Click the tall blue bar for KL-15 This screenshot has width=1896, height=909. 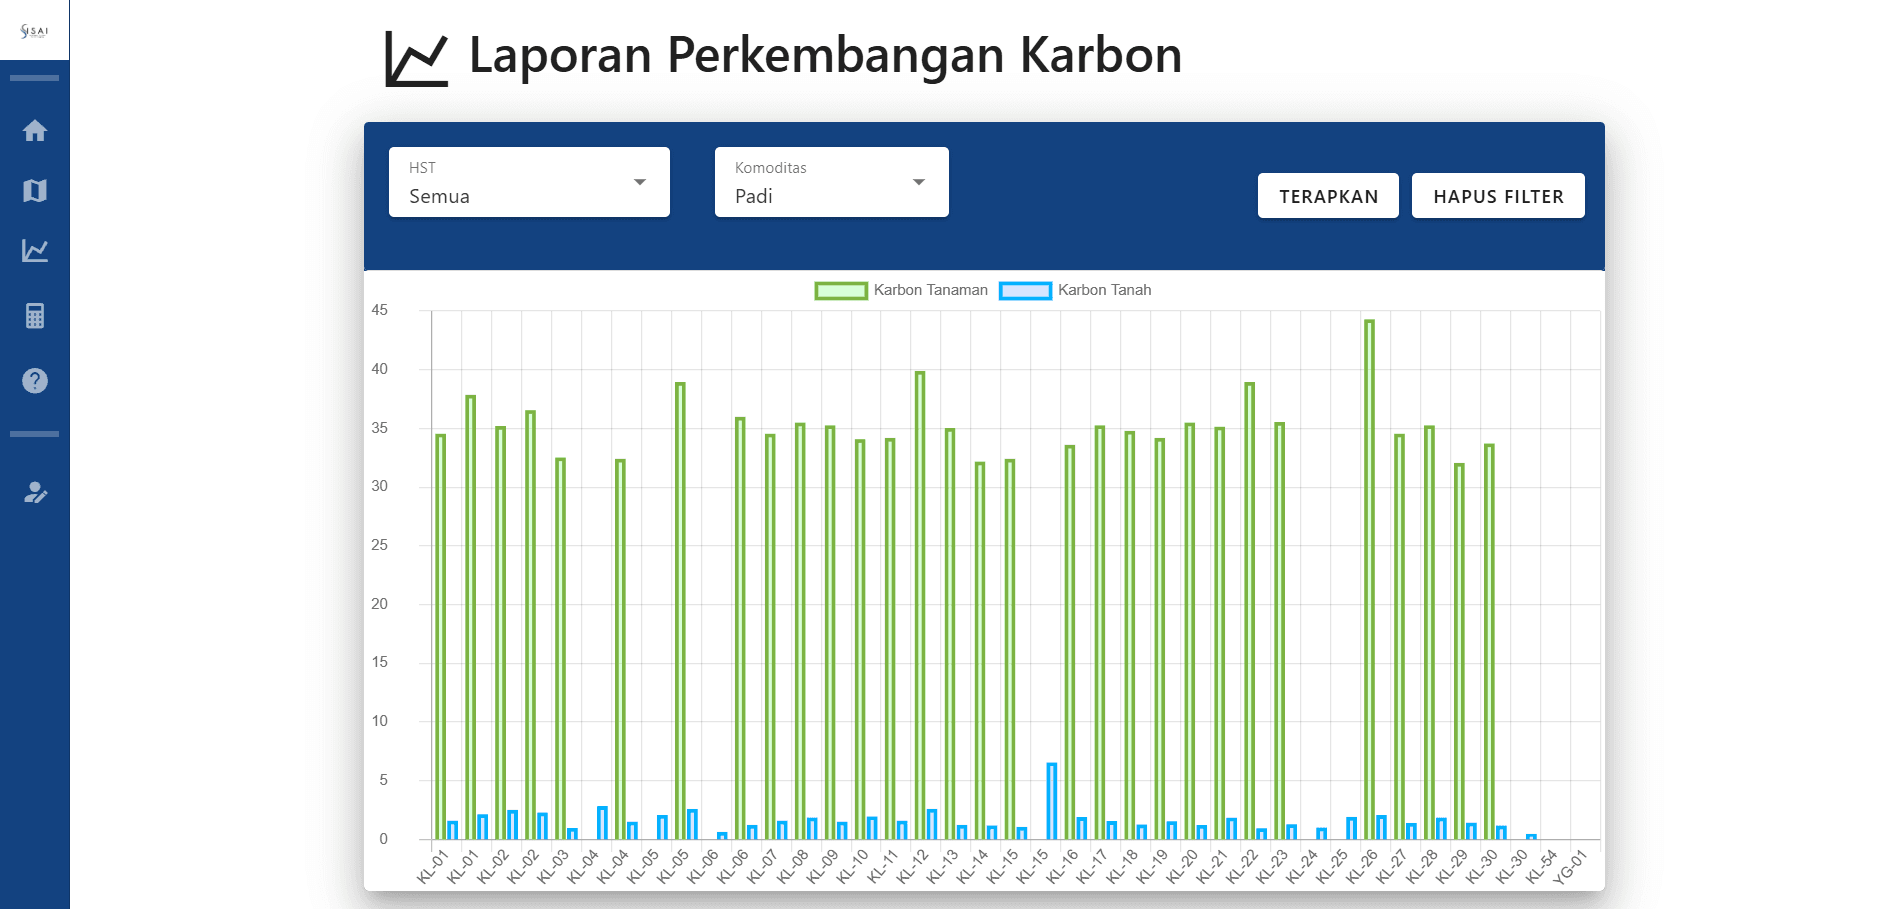click(1051, 801)
